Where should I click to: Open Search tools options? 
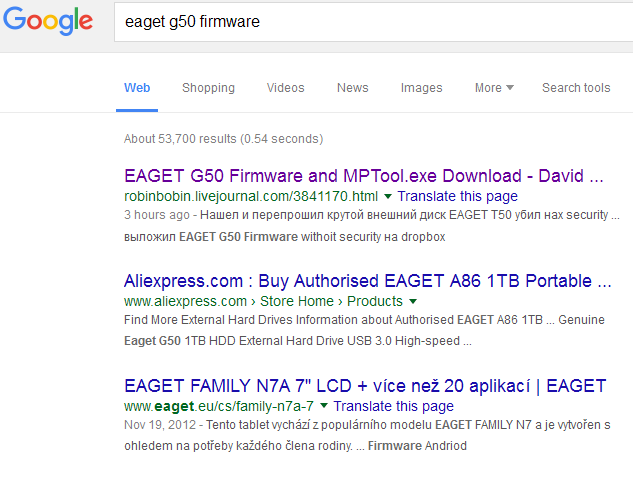[x=576, y=88]
